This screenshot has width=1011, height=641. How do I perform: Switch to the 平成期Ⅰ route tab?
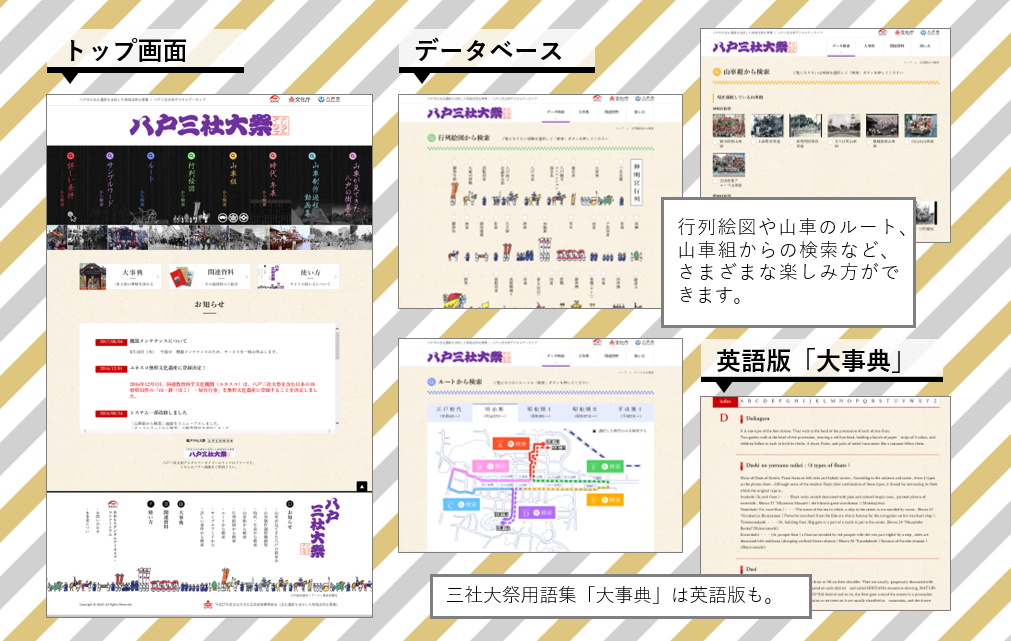(x=629, y=413)
